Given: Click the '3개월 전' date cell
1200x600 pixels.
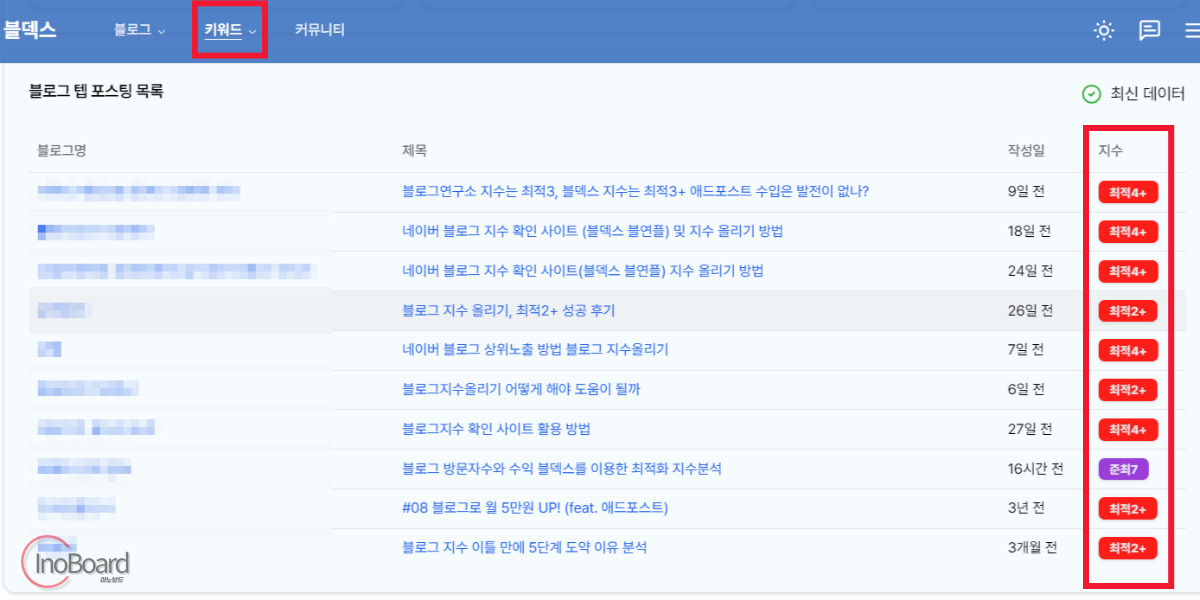Looking at the screenshot, I should [1033, 547].
